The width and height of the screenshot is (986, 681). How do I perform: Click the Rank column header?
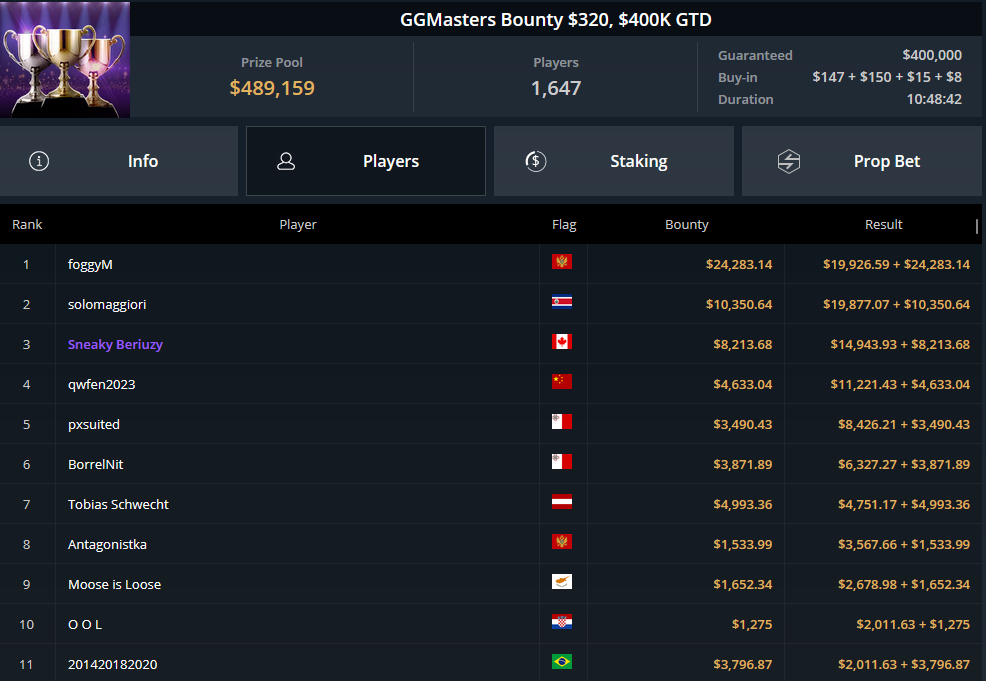27,224
